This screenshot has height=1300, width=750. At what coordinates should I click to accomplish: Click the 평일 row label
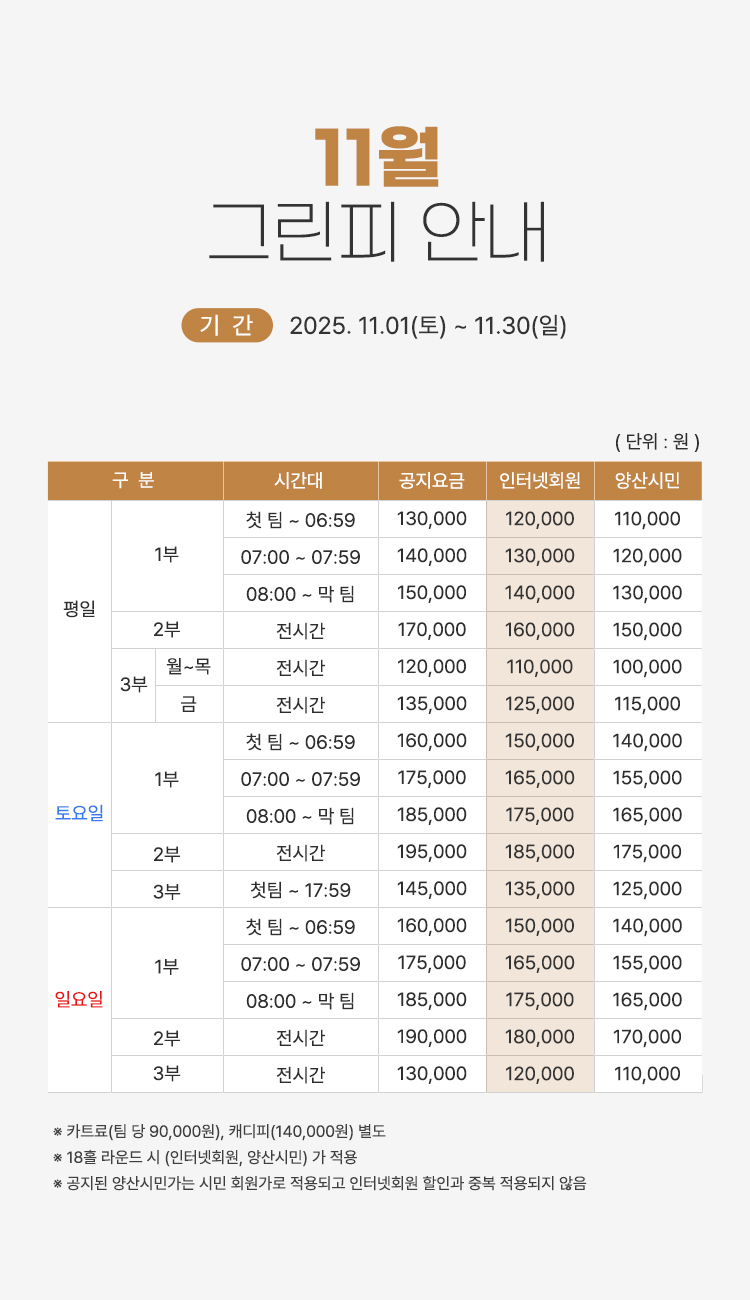tap(79, 609)
